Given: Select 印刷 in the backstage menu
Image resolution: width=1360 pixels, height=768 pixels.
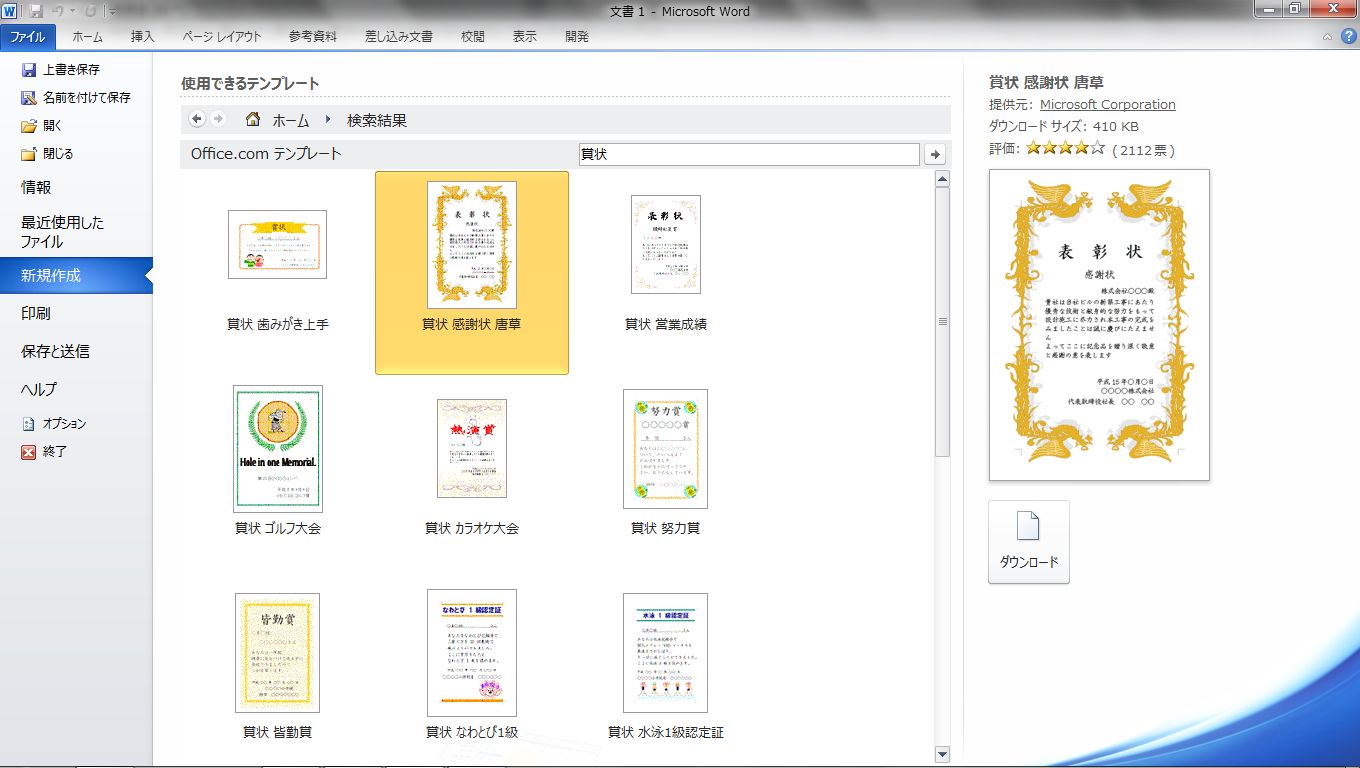Looking at the screenshot, I should [x=36, y=313].
